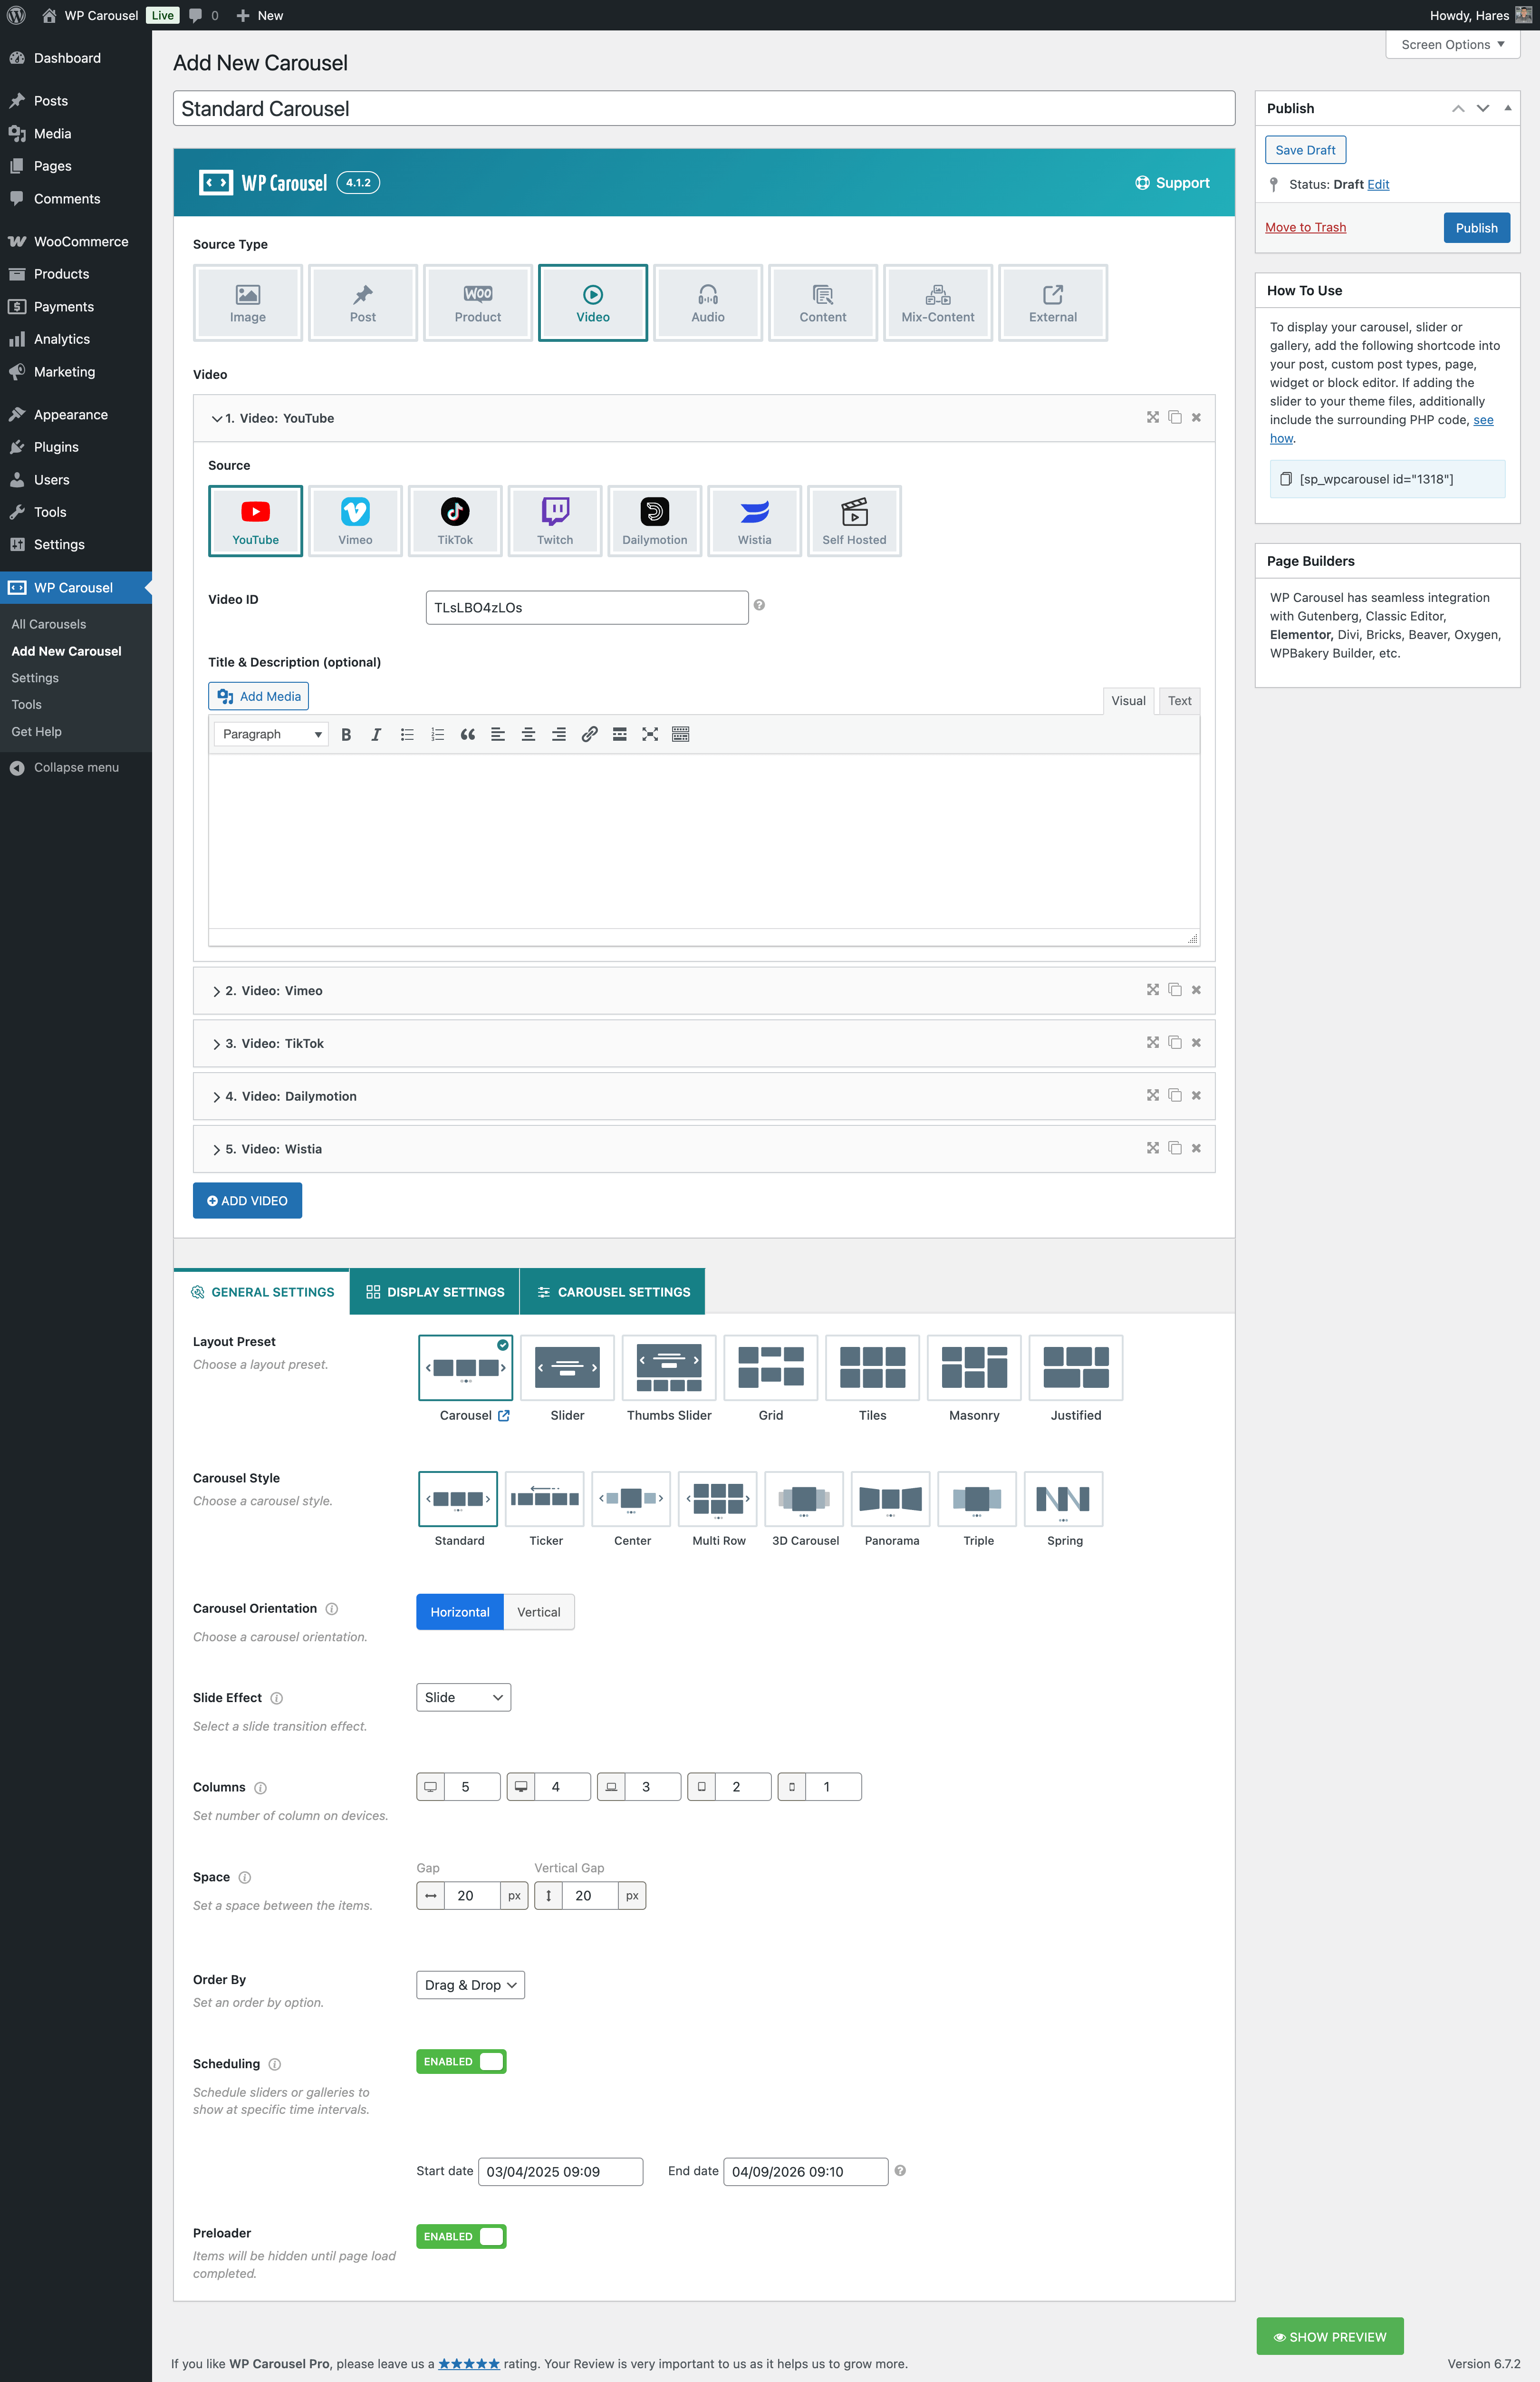Select the Masonry layout preset

[974, 1367]
